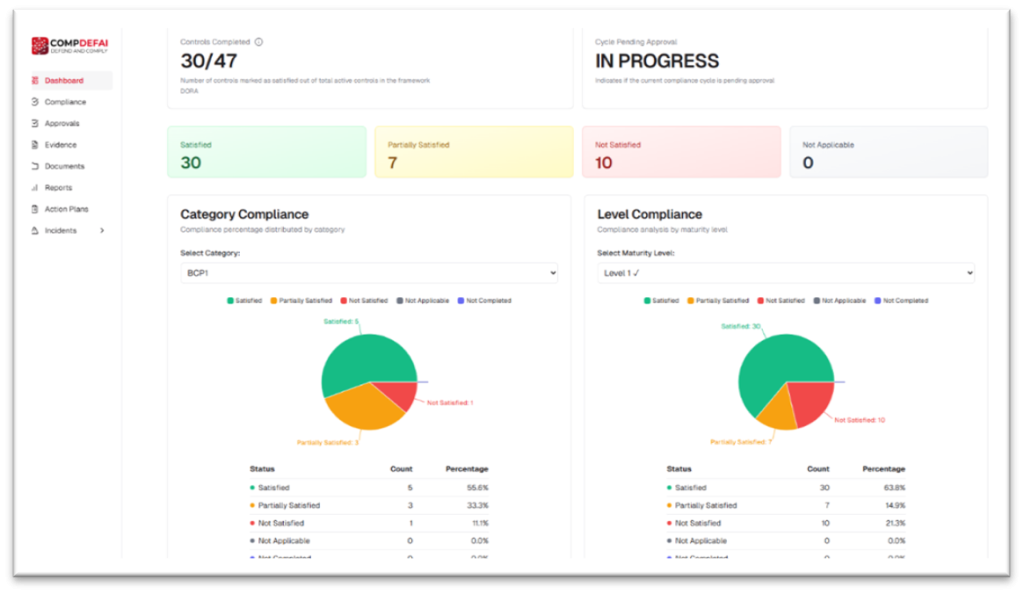Click the Compliance icon in sidebar
Viewport: 1024px width, 594px height.
point(35,102)
